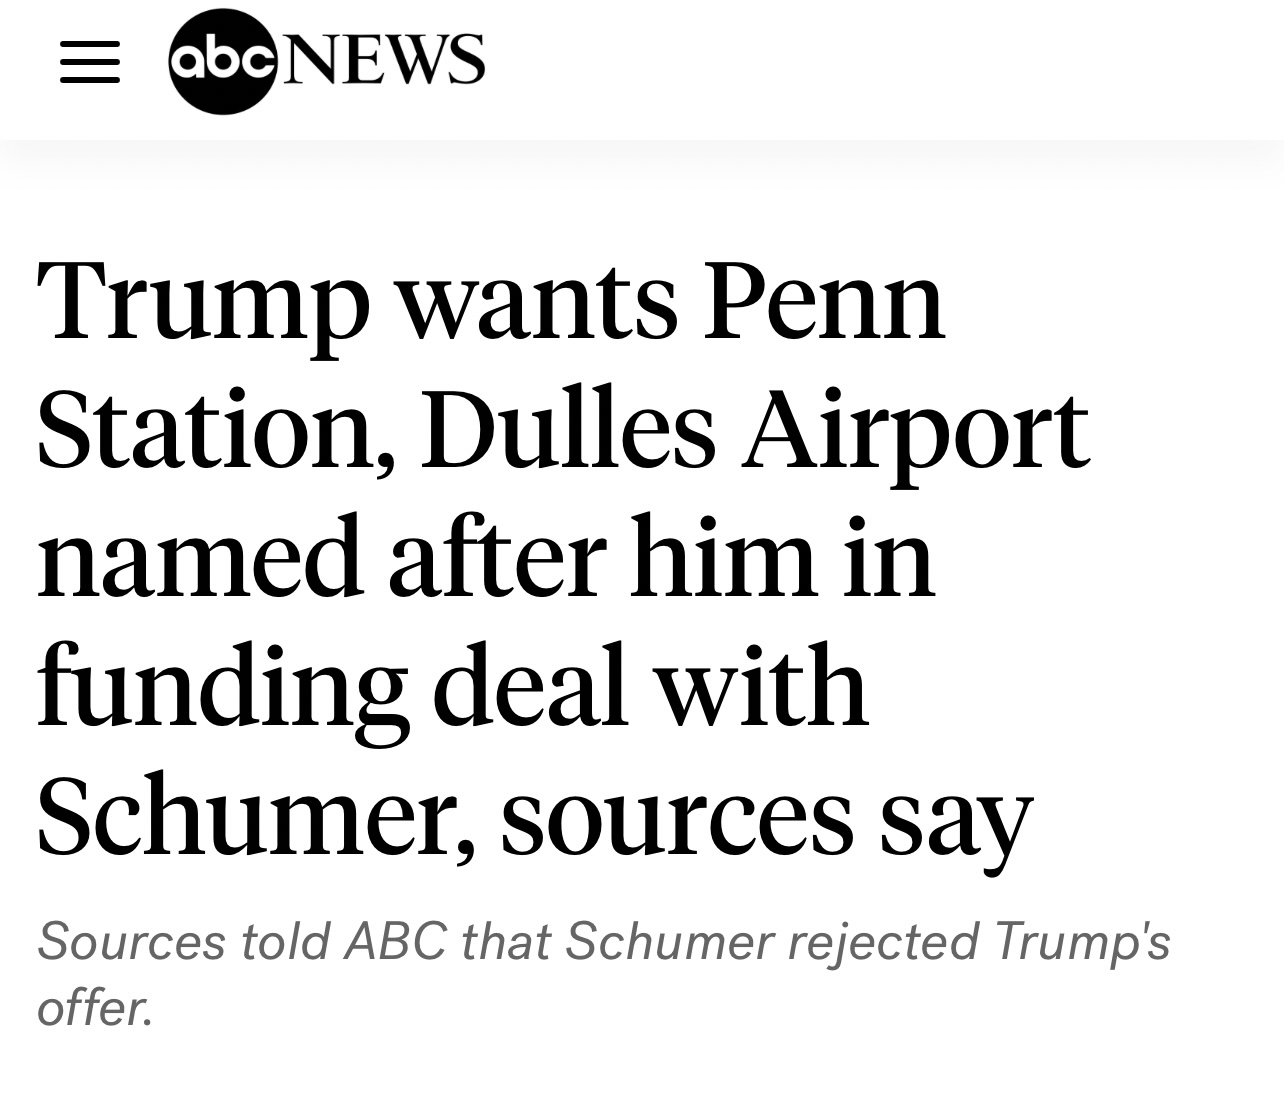1284x1095 pixels.
Task: Click the word "Airport" in the headline
Action: [914, 432]
